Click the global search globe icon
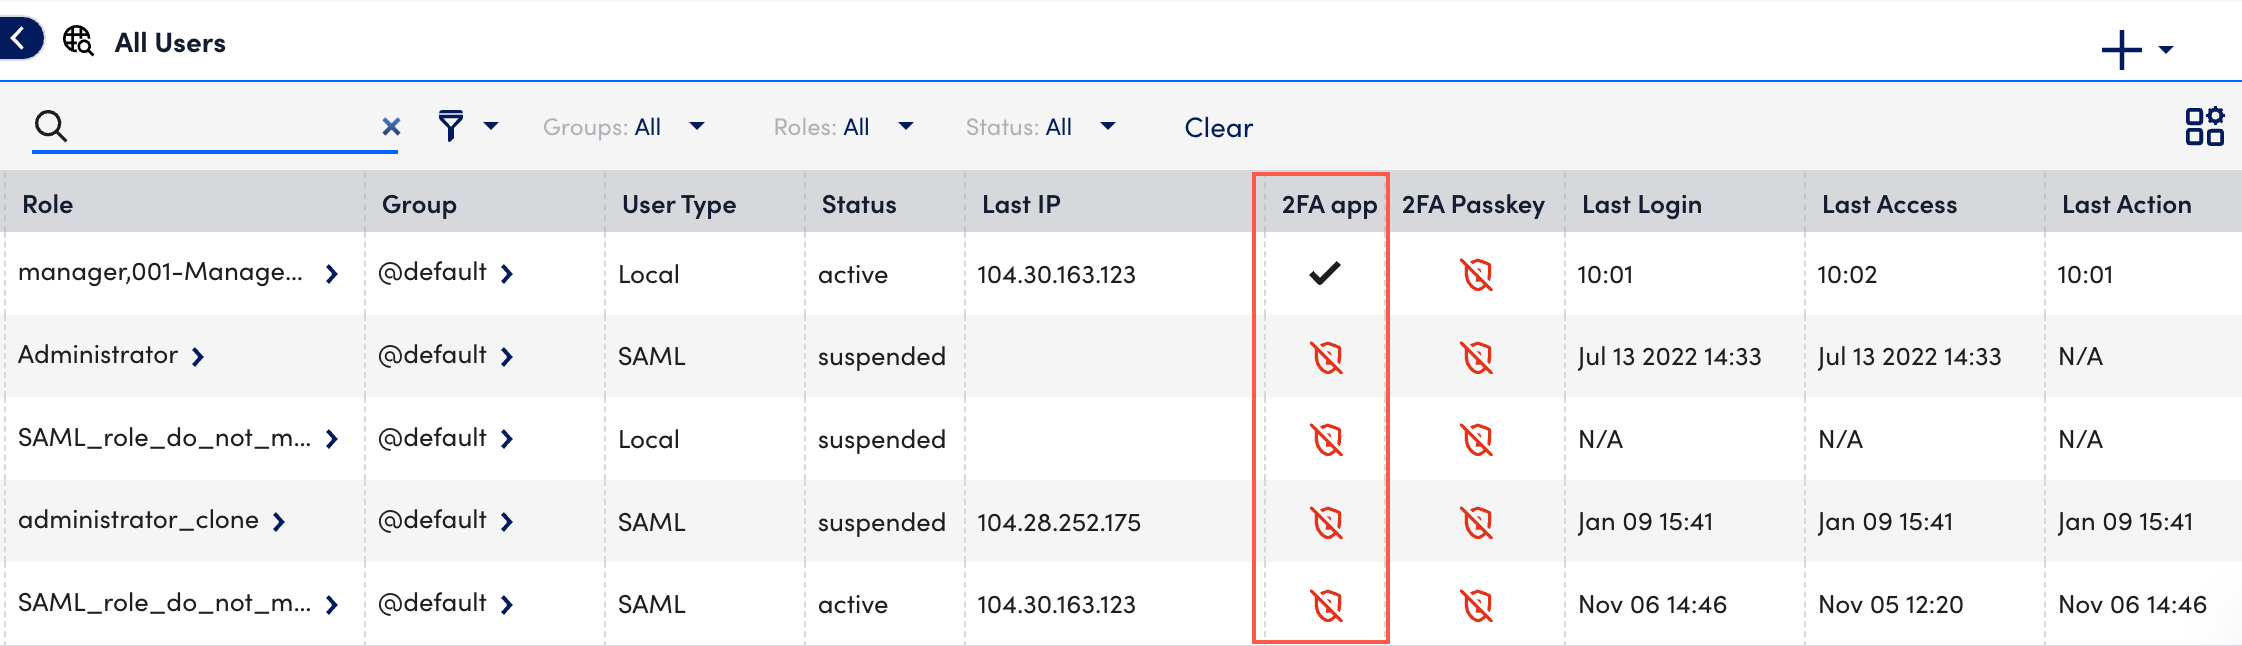The width and height of the screenshot is (2242, 646). pyautogui.click(x=77, y=41)
